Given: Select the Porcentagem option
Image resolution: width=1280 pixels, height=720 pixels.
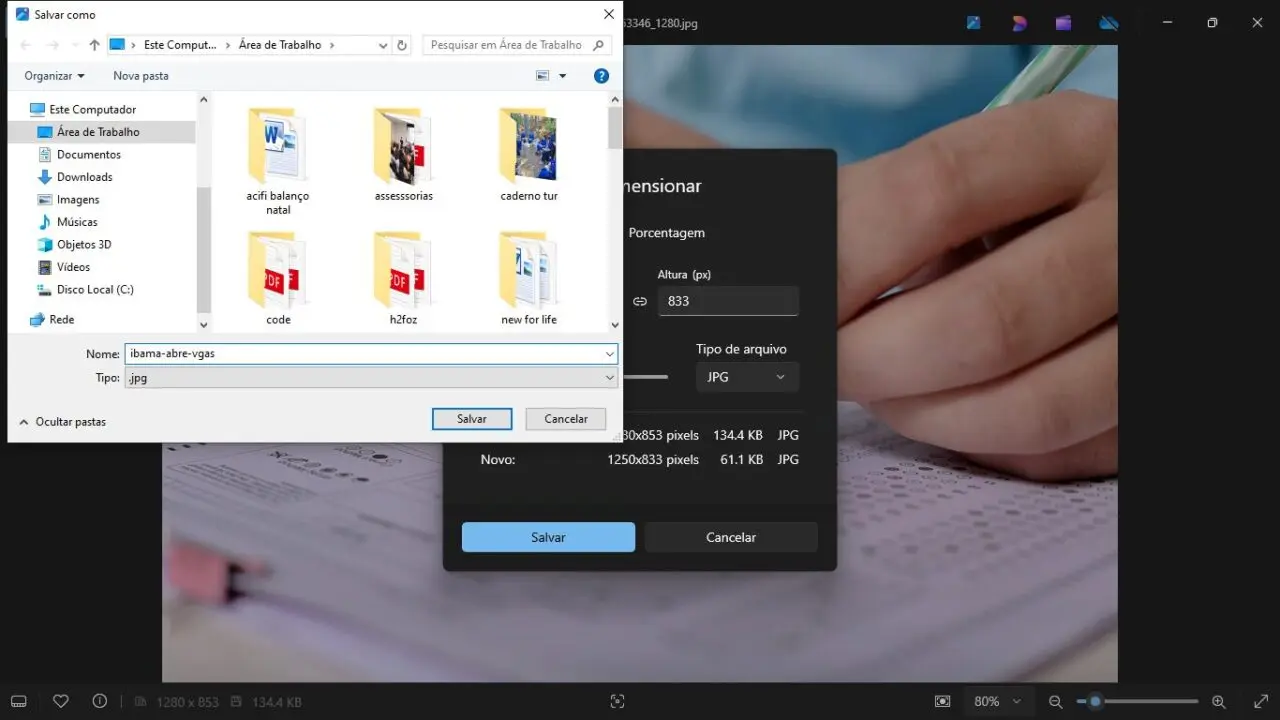Looking at the screenshot, I should [x=666, y=233].
